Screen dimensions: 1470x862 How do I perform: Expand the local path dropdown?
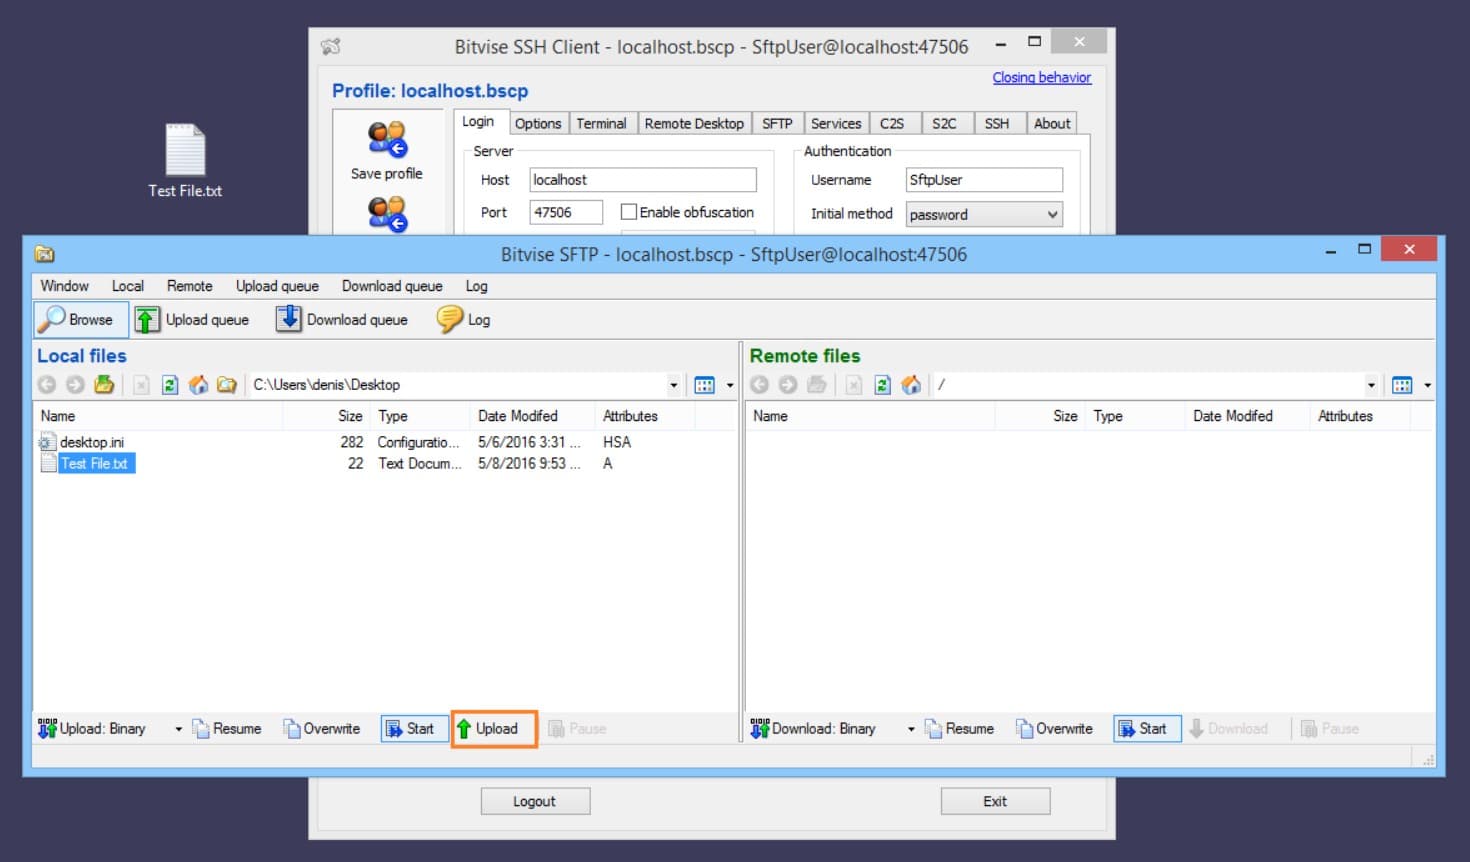tap(673, 385)
